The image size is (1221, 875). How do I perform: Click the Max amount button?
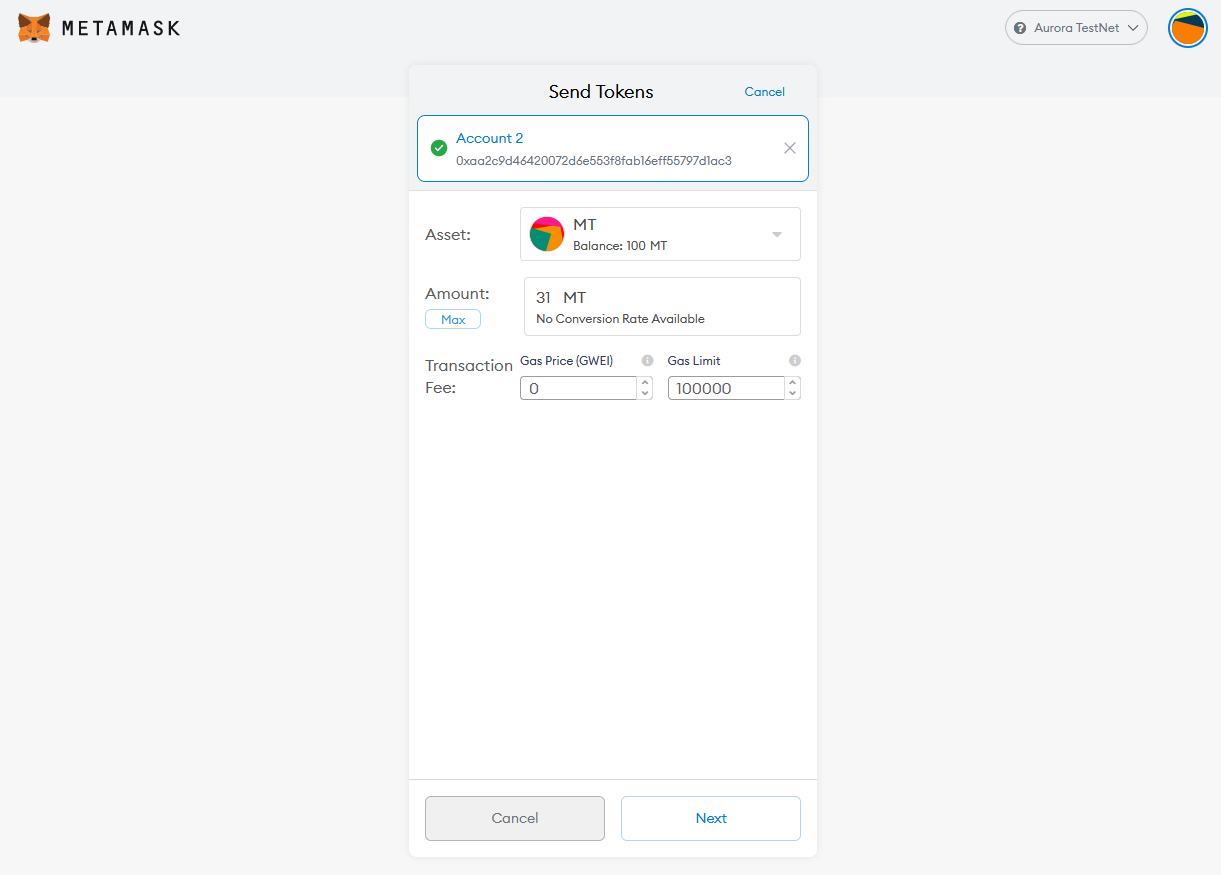click(x=453, y=320)
